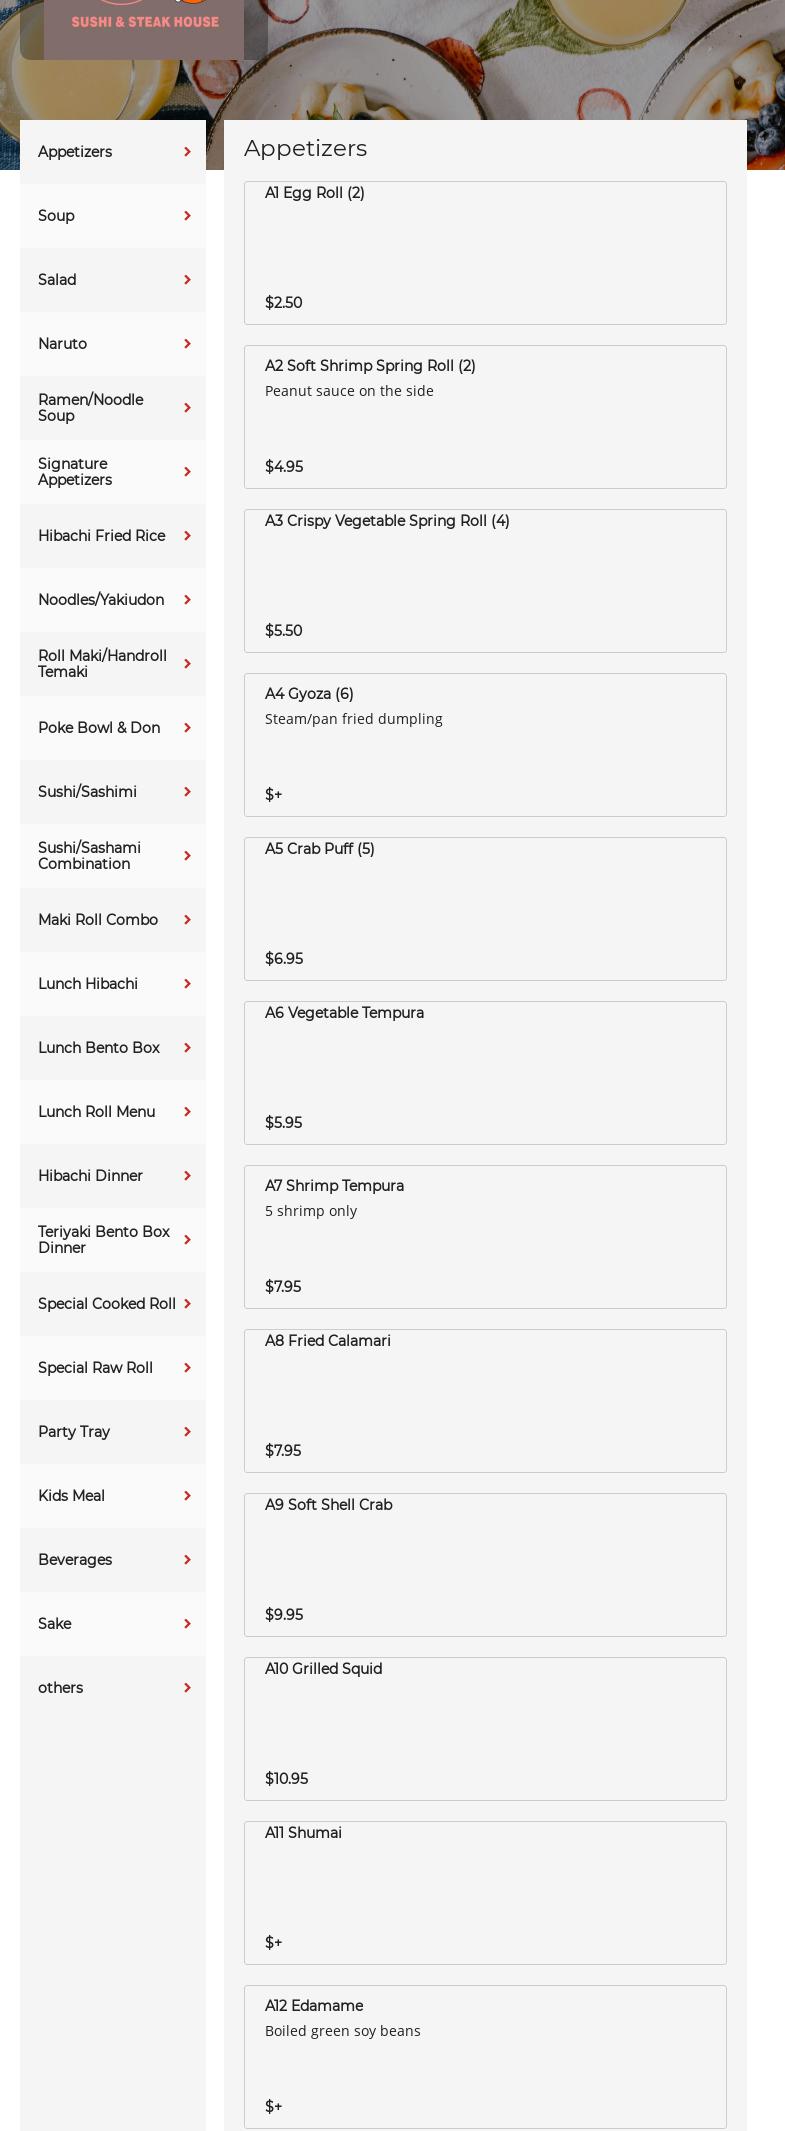Click the chevron beside Kids Meal
The width and height of the screenshot is (785, 2131).
(187, 1496)
